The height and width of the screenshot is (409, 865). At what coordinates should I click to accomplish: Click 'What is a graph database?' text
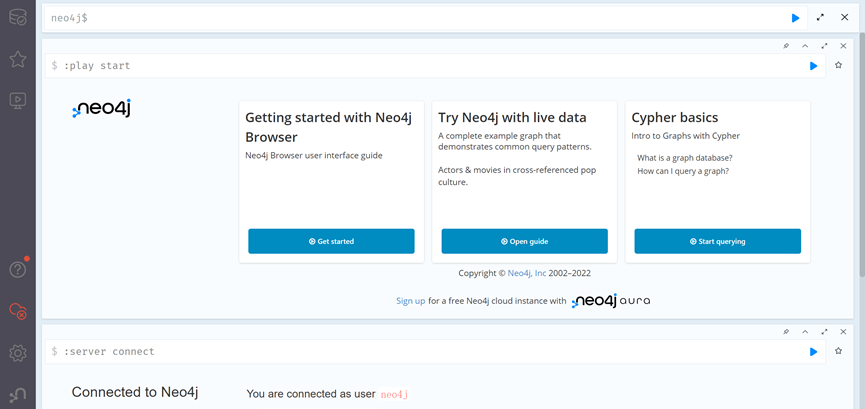point(685,158)
